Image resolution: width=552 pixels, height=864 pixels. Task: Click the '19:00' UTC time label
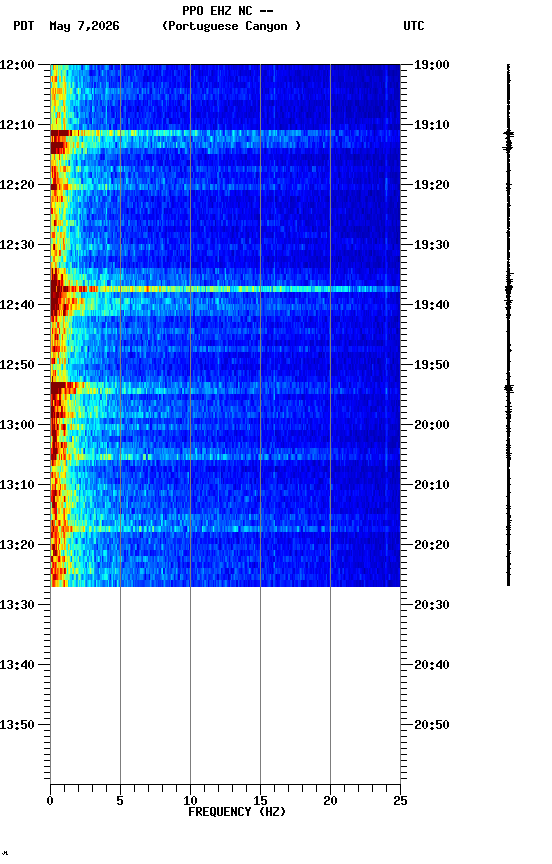tap(432, 65)
